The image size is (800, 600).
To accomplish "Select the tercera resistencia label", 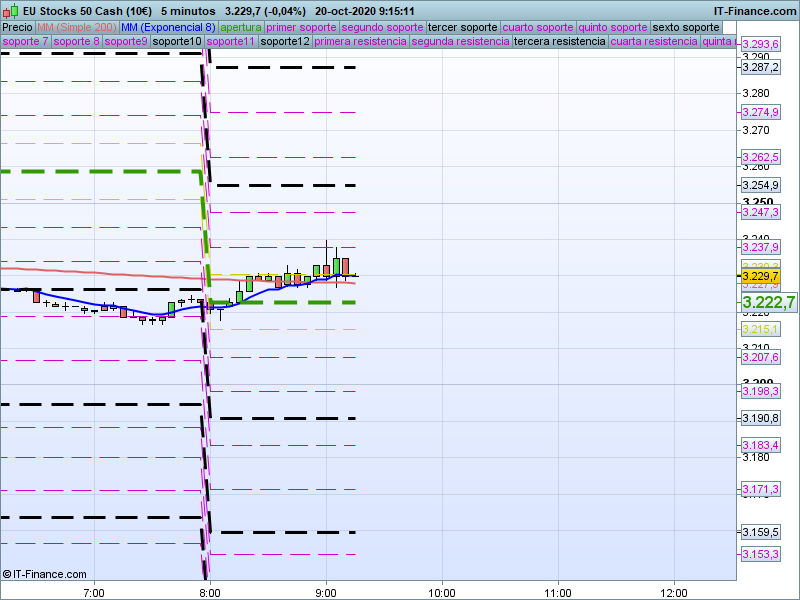I will click(560, 41).
